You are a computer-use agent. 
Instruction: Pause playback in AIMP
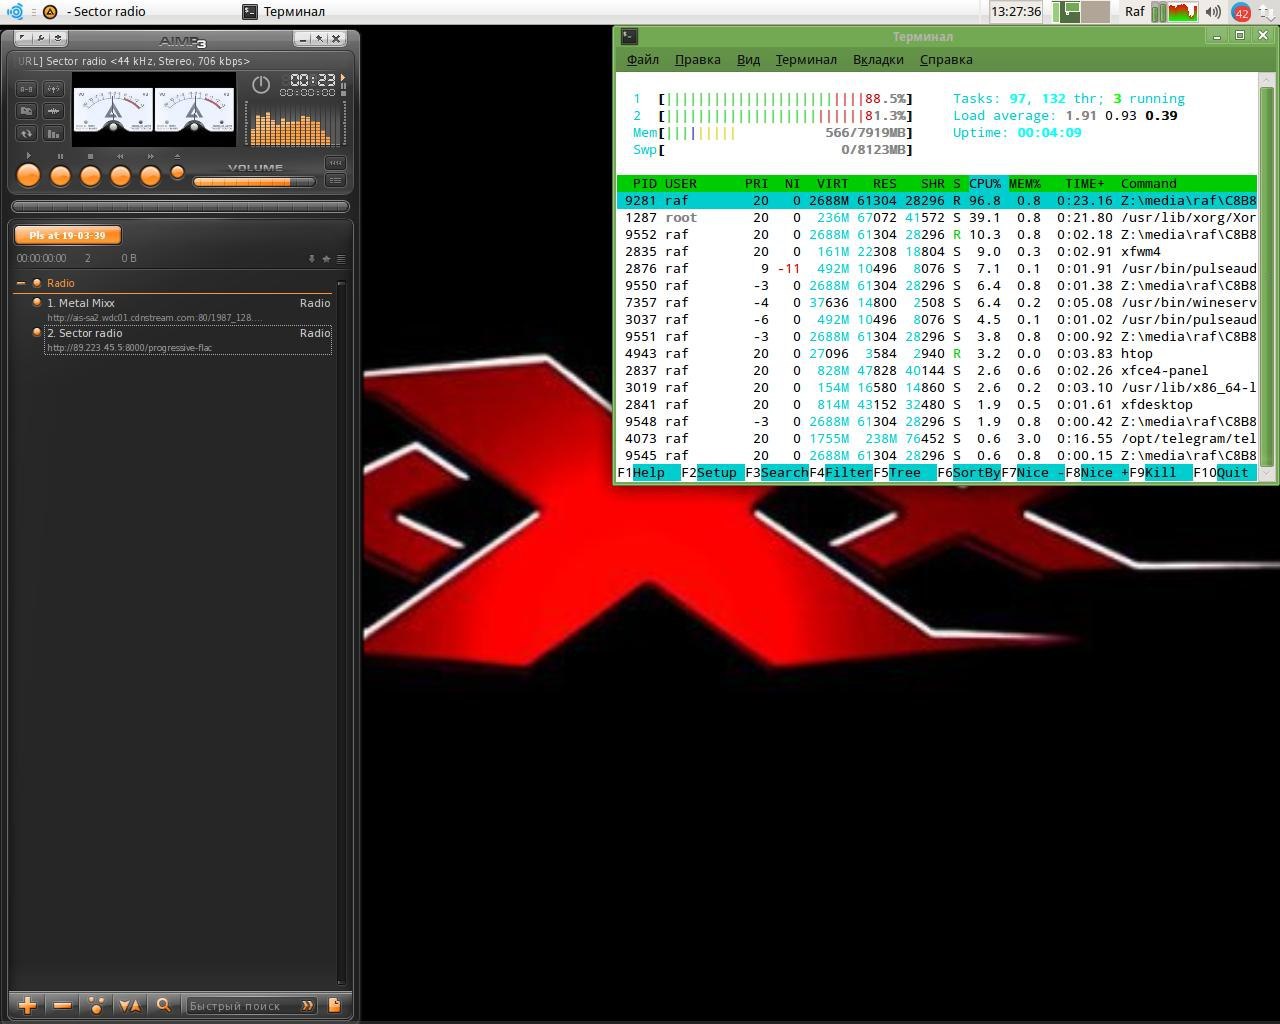click(x=60, y=176)
